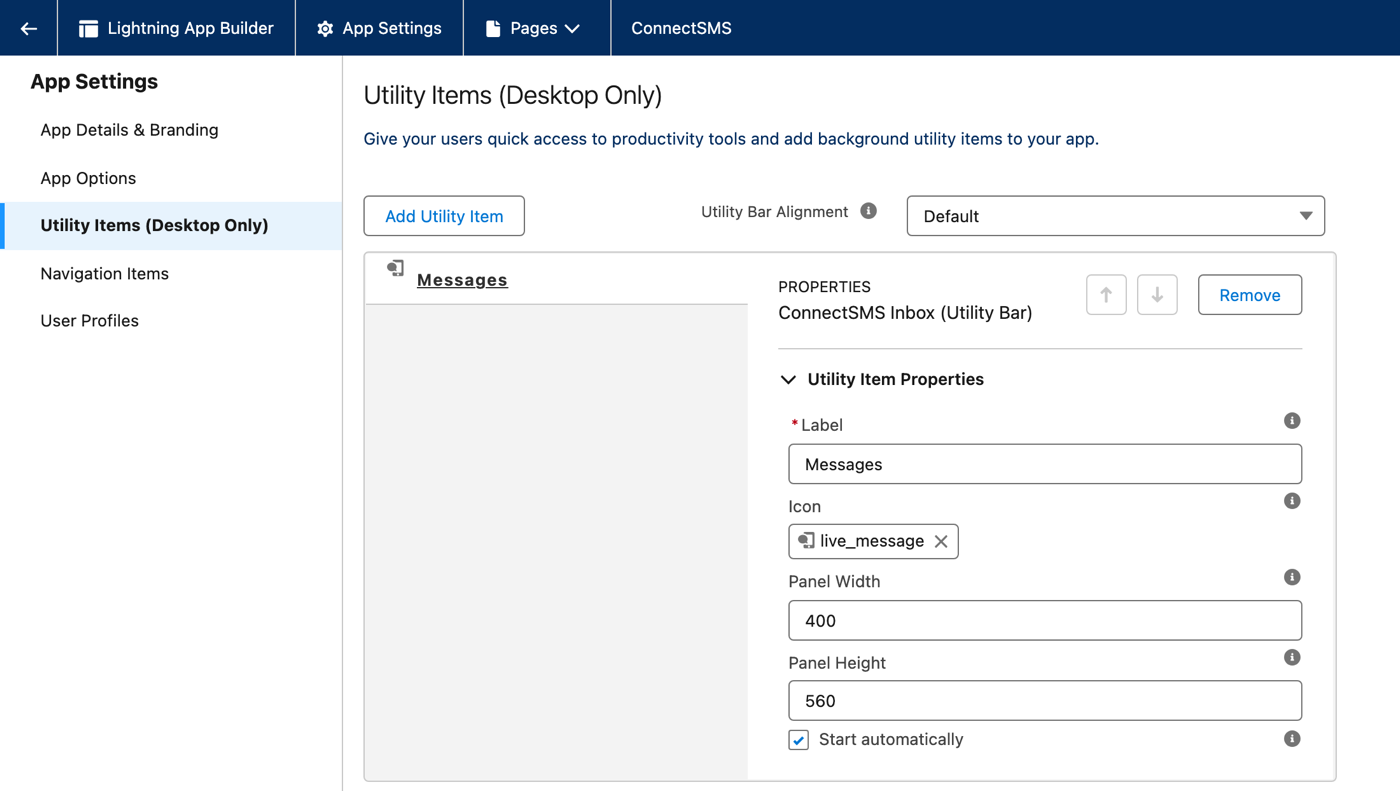Click the Remove button
The width and height of the screenshot is (1400, 791).
1250,295
